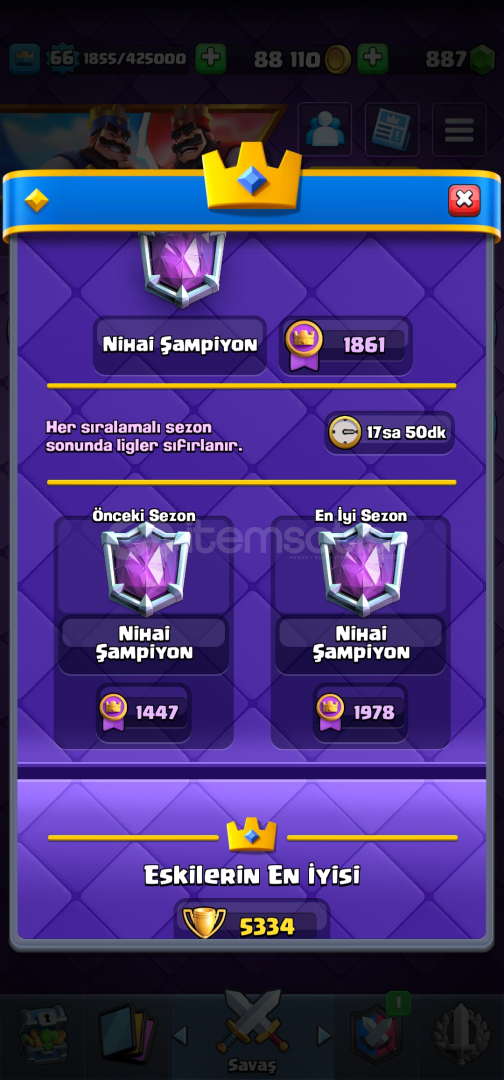
Task: Select the King level 66 badge
Action: 62,59
